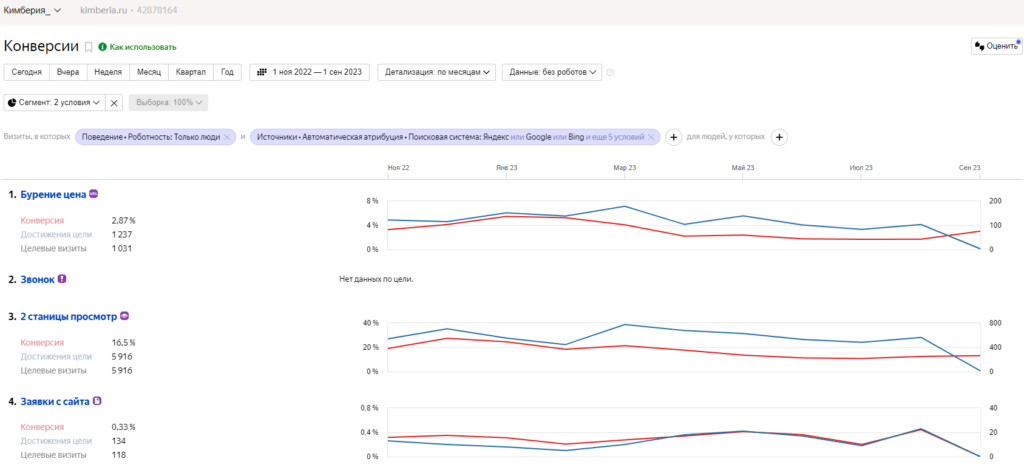
Task: Open the Кимберия_ counter dropdown
Action: 33,10
